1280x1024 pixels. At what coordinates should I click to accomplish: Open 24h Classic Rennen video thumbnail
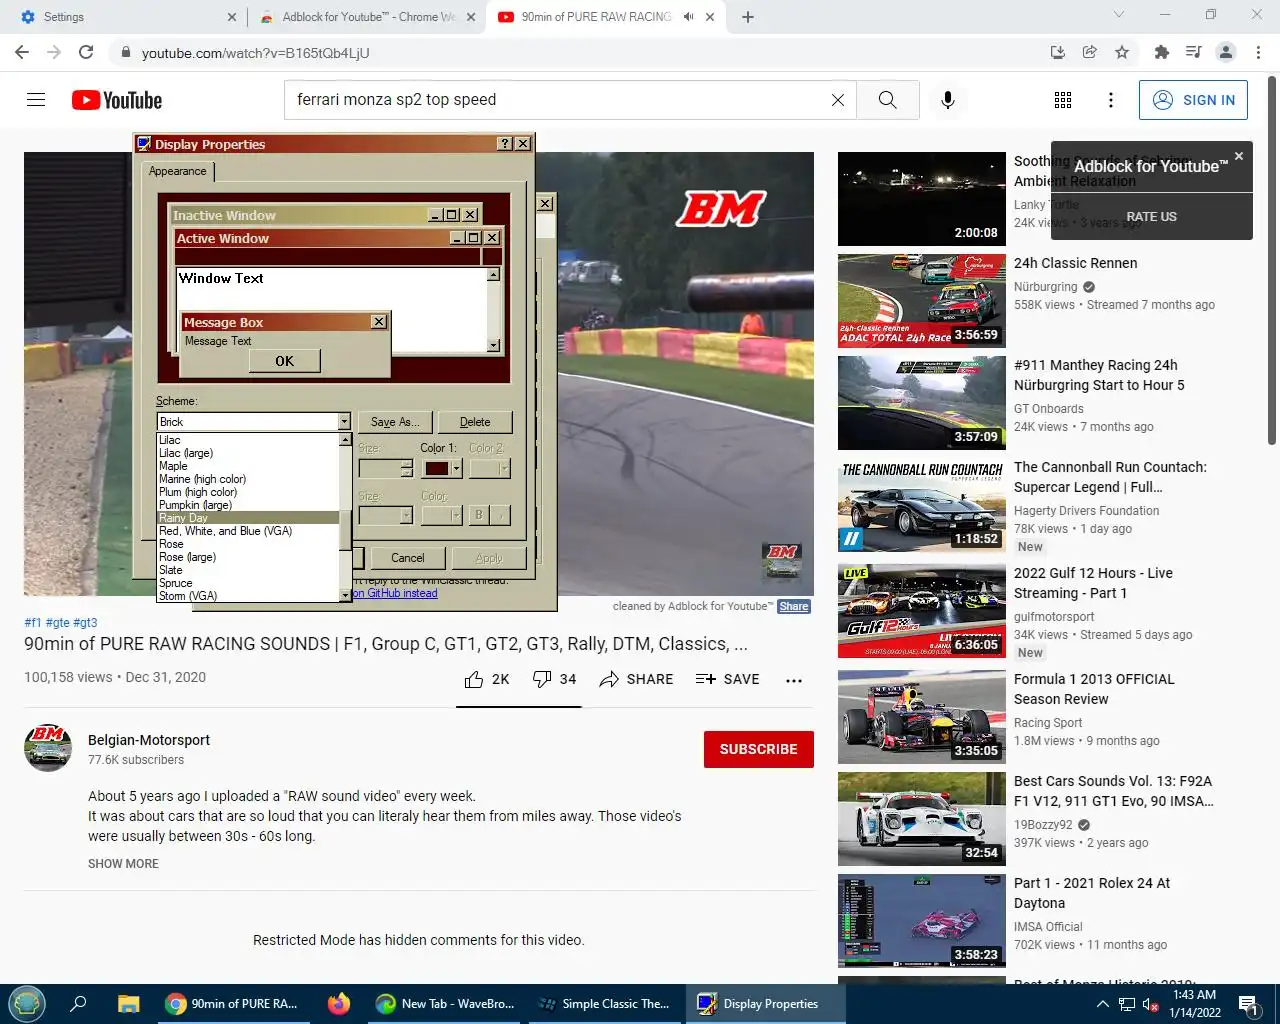[922, 301]
